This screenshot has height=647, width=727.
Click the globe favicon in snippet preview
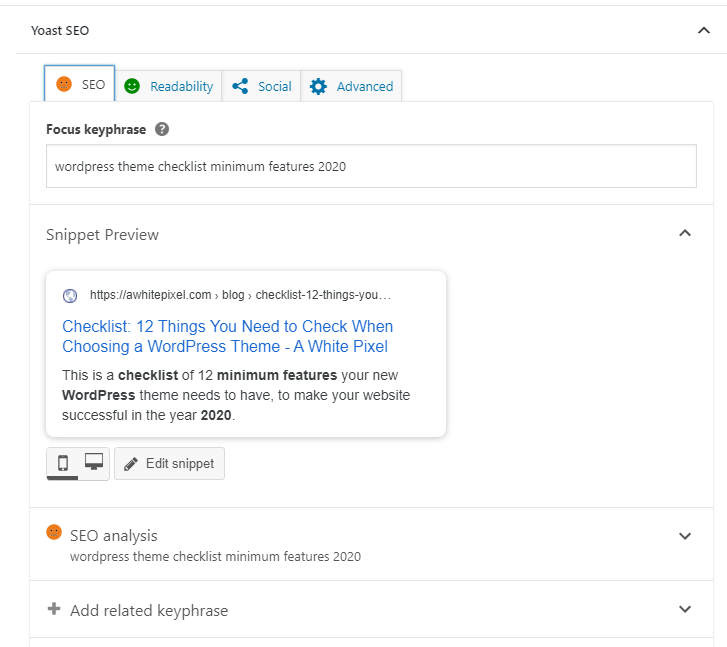click(70, 295)
